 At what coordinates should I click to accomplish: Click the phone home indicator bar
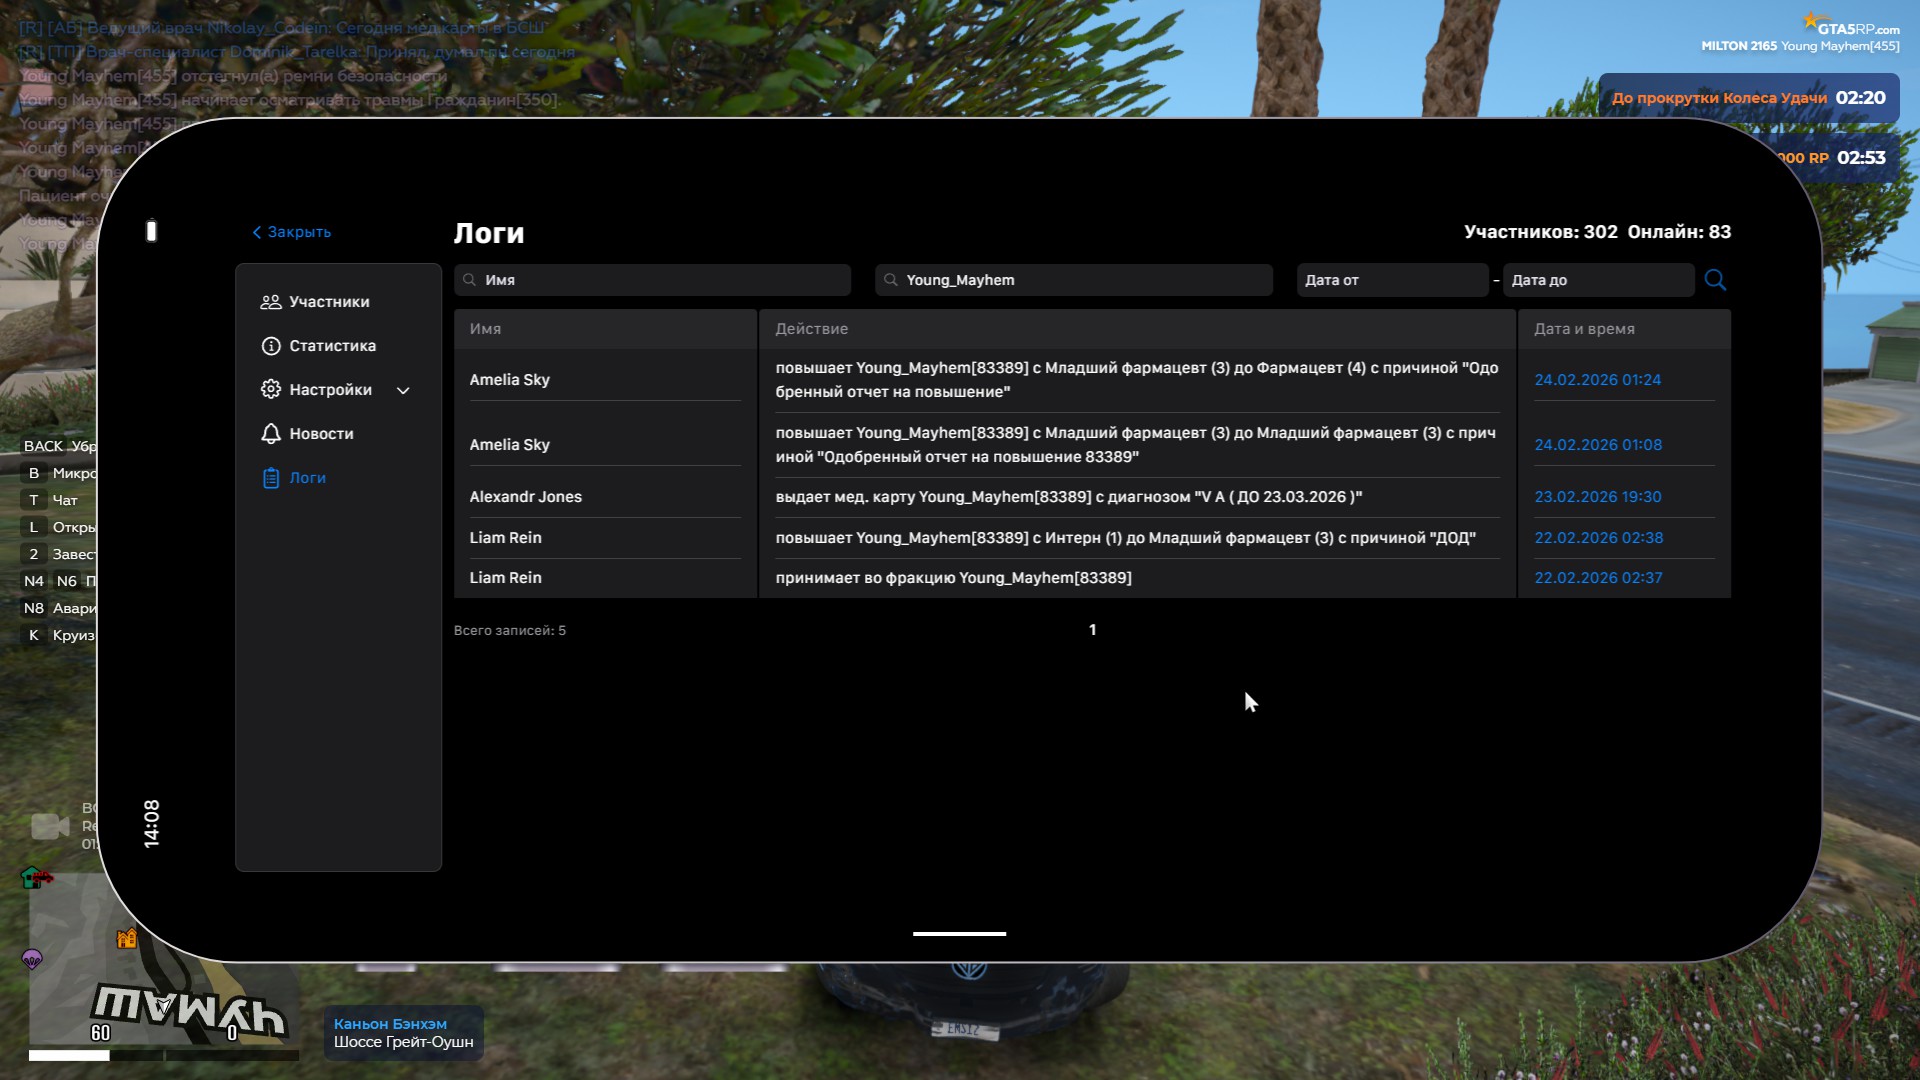[x=959, y=933]
